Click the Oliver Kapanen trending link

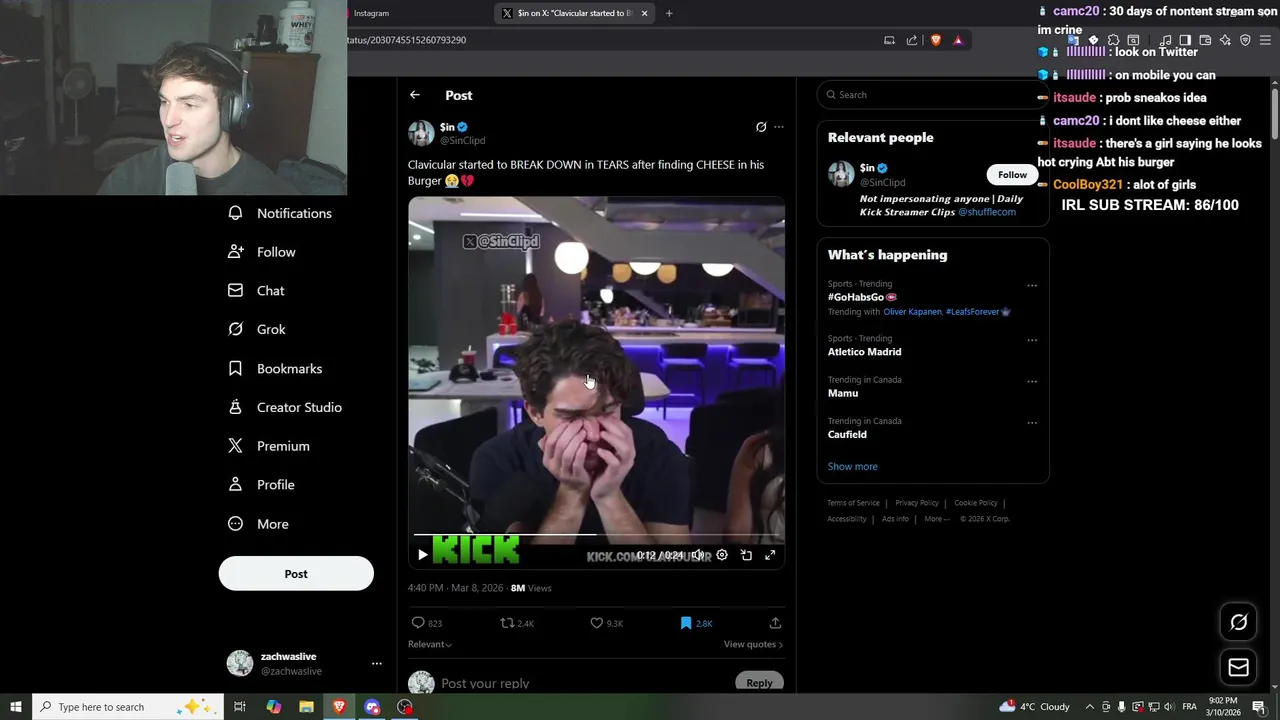tap(912, 312)
